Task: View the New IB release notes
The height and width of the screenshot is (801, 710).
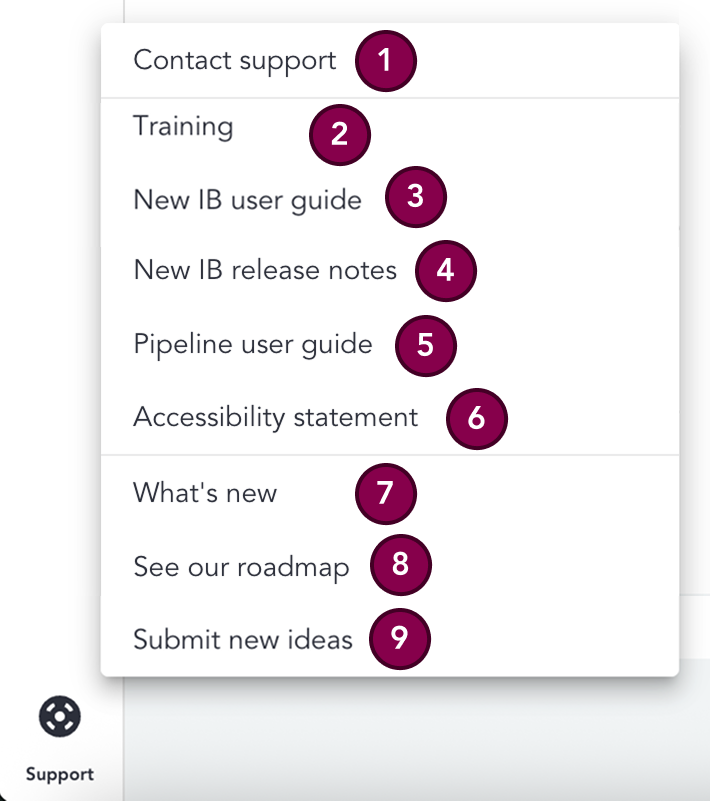Action: click(264, 270)
